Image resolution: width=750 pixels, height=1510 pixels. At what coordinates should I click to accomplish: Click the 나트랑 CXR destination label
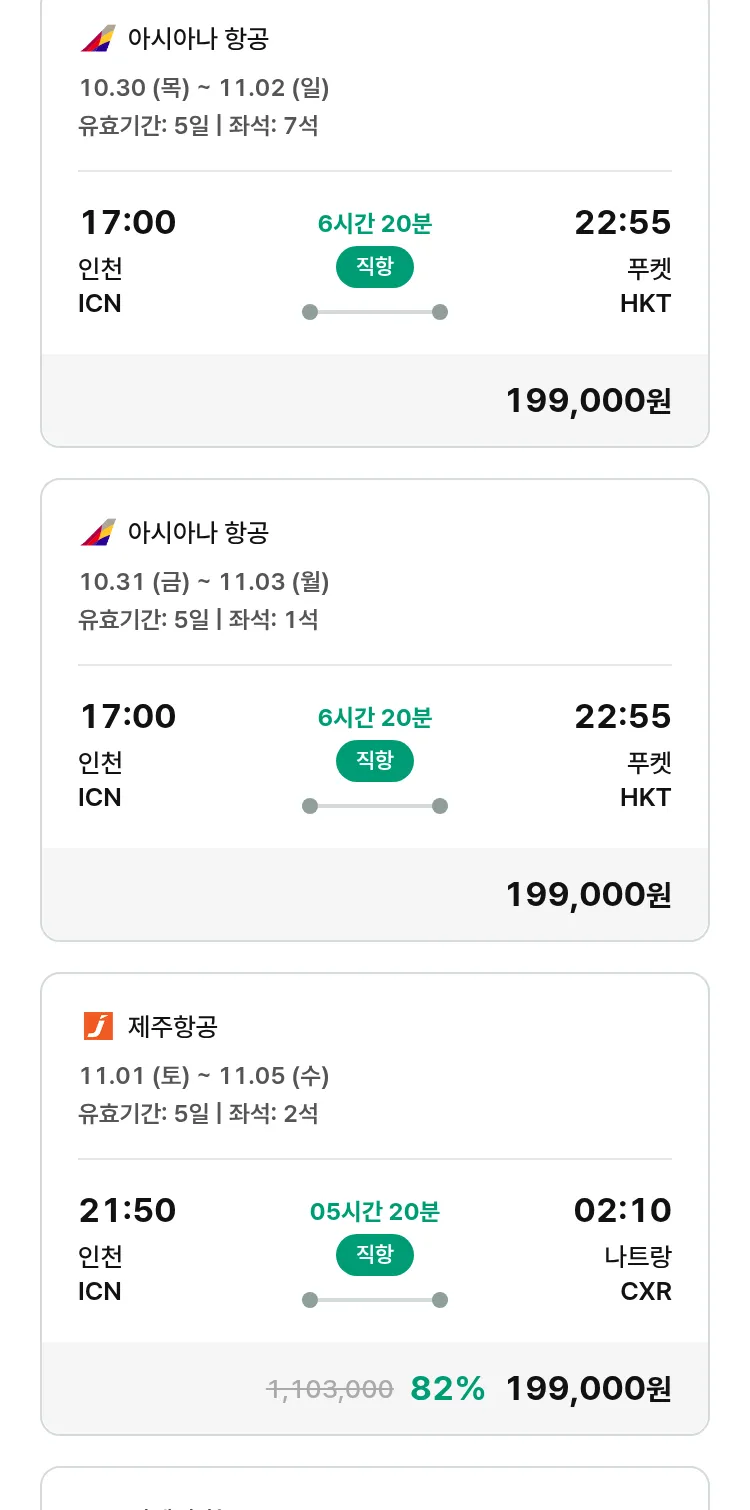(x=638, y=1273)
